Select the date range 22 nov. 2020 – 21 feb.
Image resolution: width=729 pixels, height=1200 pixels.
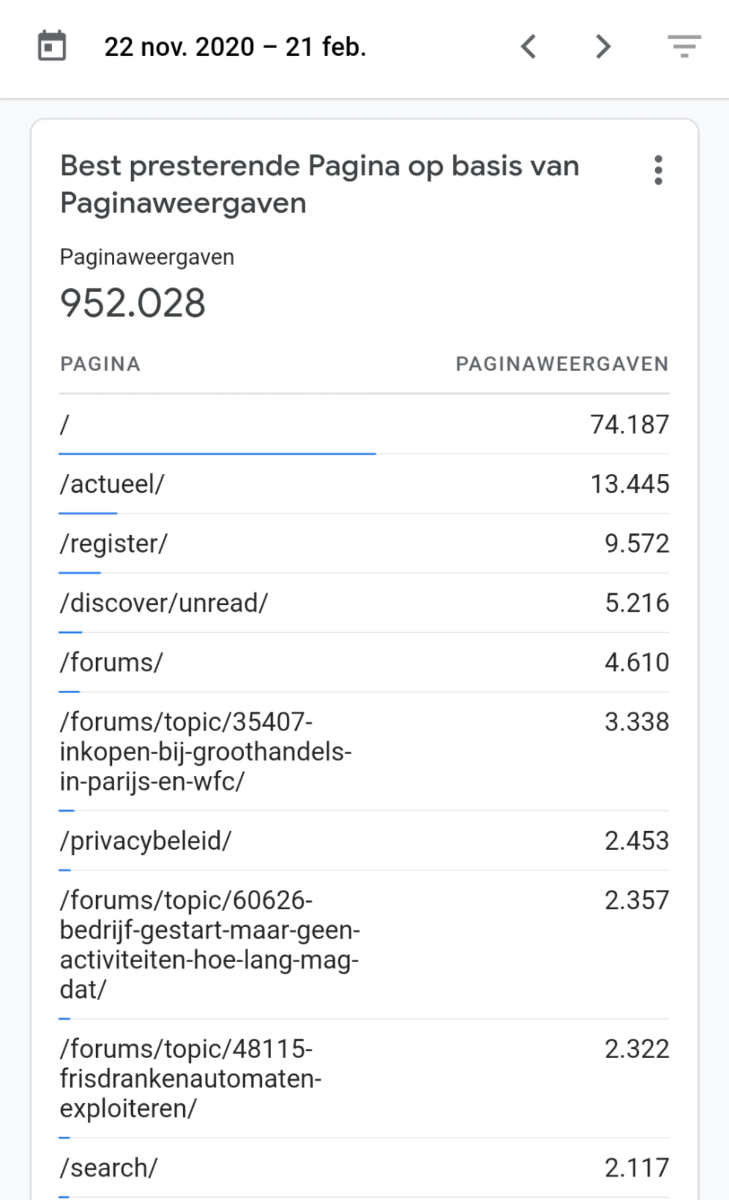pyautogui.click(x=235, y=47)
